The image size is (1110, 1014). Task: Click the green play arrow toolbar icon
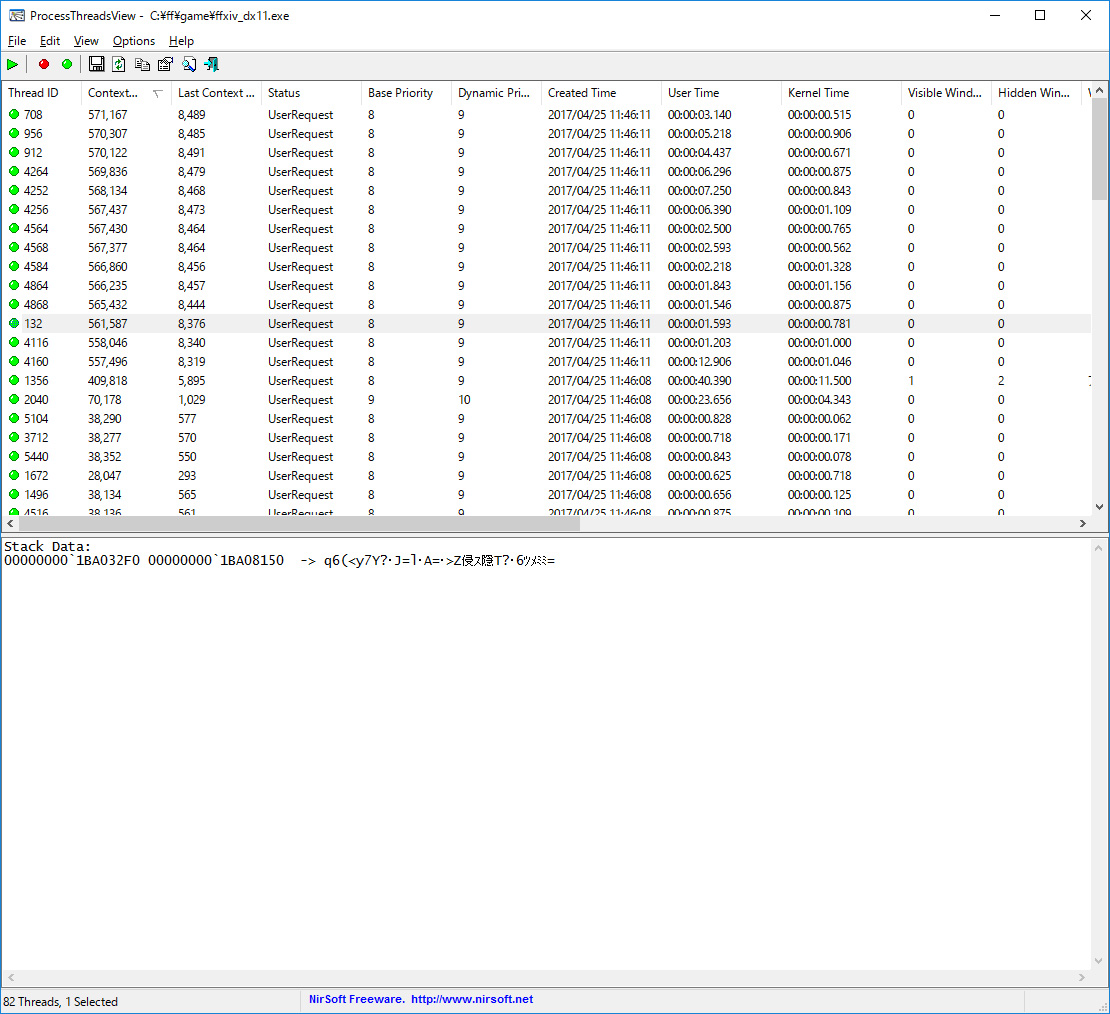click(12, 64)
